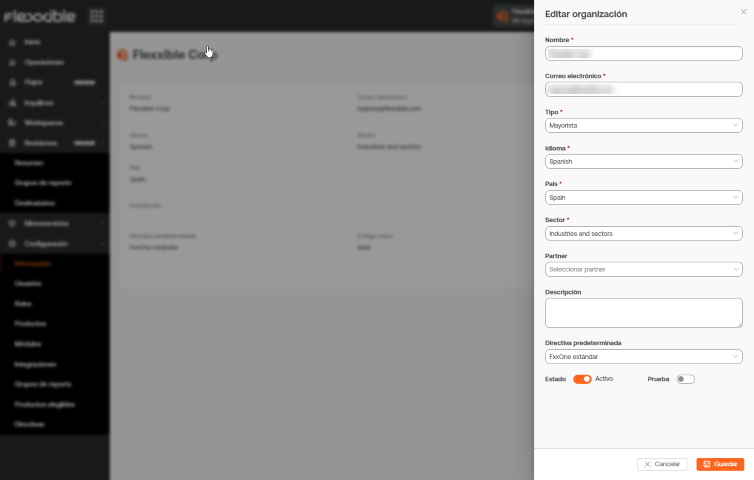Open Roles in Configuración submenu
754x480 pixels.
(23, 304)
